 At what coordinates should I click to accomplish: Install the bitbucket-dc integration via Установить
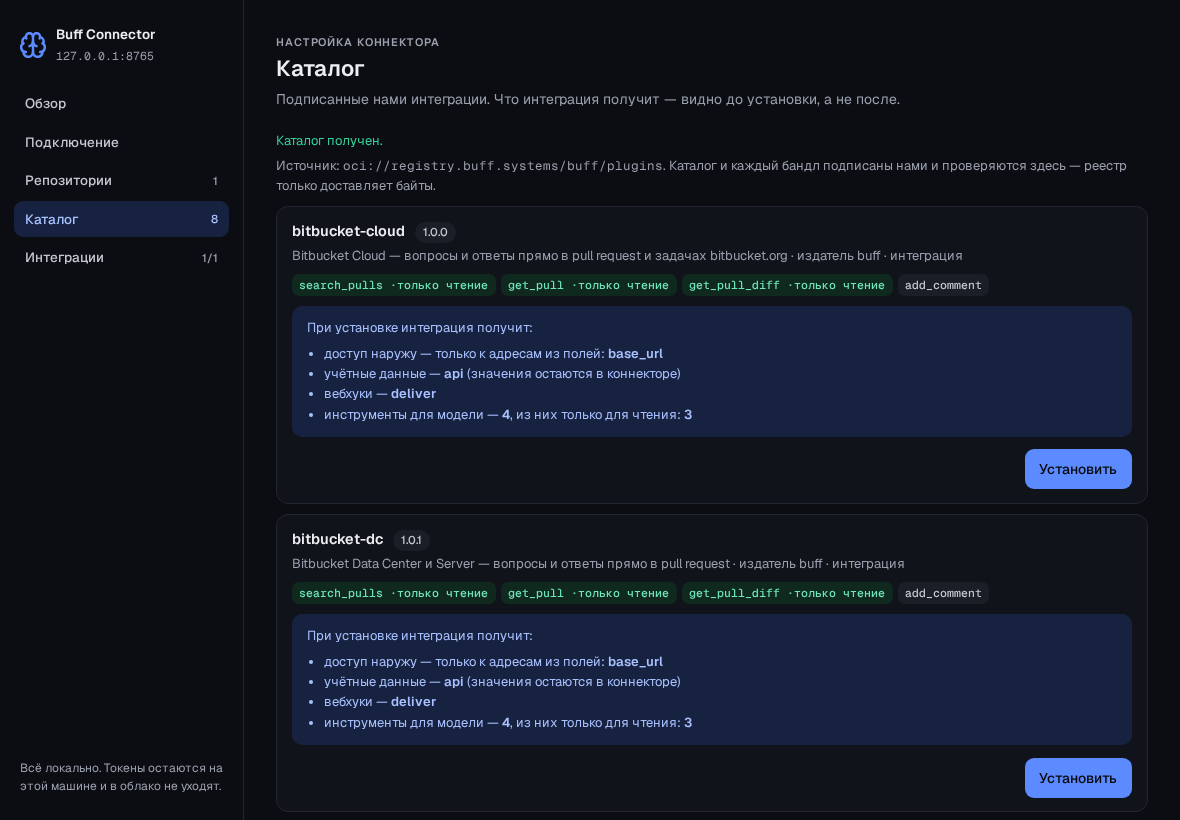click(x=1078, y=778)
